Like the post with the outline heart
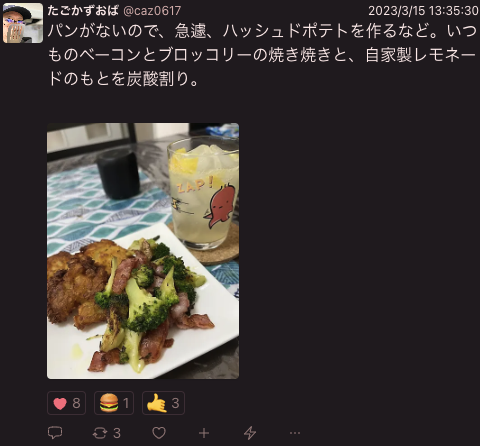 click(x=159, y=433)
